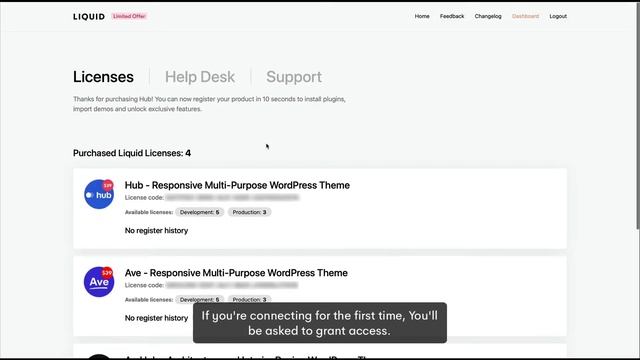Click the Limited Offer badge
Viewport: 640px width, 360px height.
pos(129,16)
